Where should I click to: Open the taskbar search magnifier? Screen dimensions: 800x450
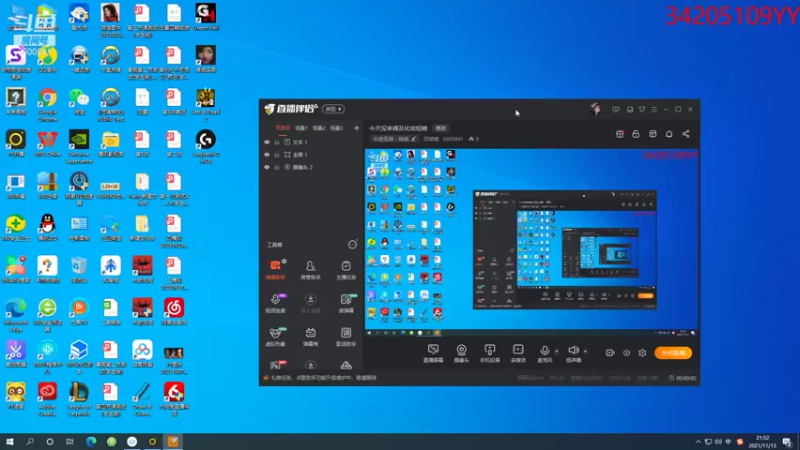point(30,442)
